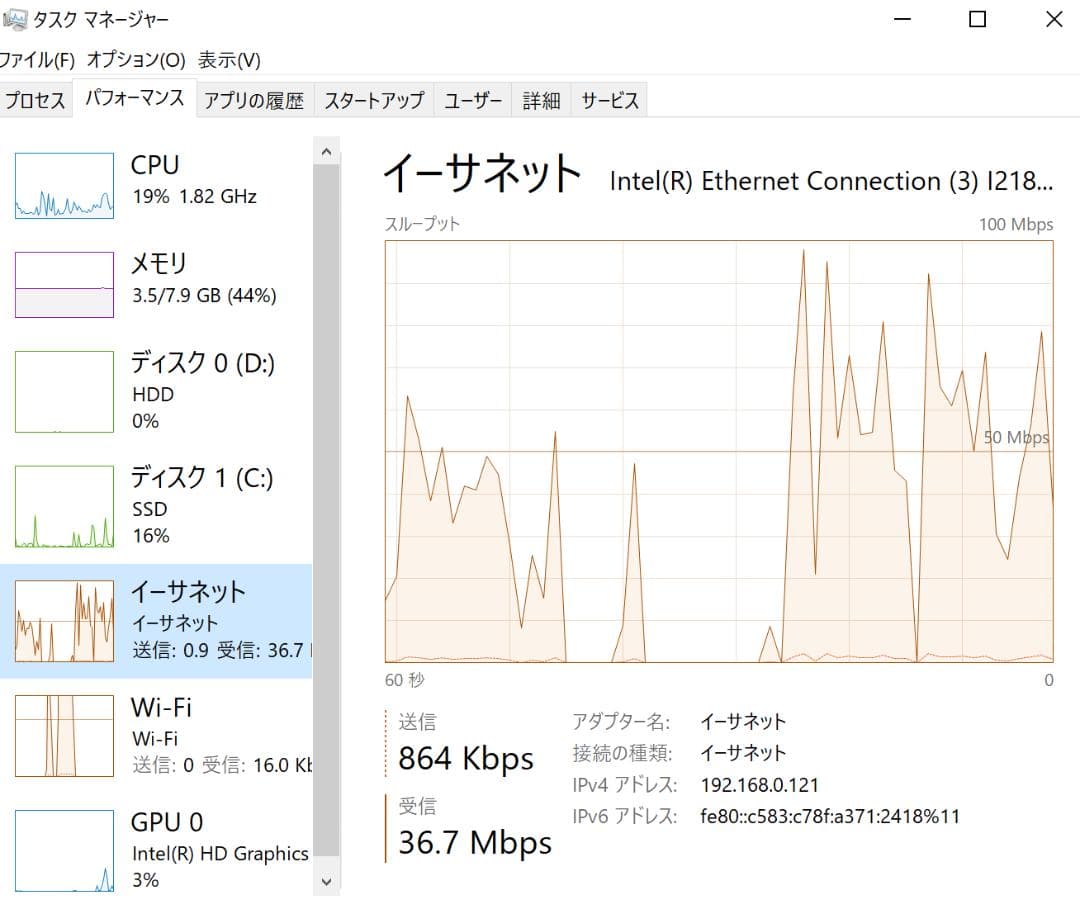The width and height of the screenshot is (1080, 914).
Task: Click the イーサネット sidebar graph thumbnail
Action: (63, 620)
